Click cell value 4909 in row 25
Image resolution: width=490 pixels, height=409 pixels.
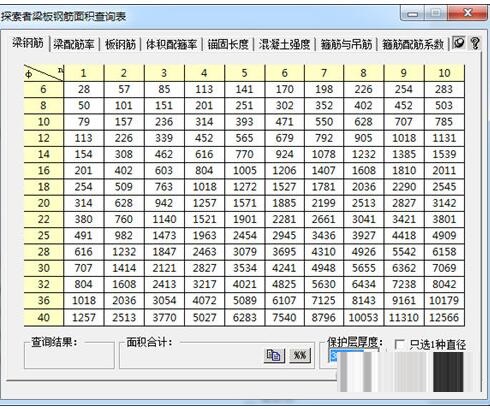click(444, 235)
